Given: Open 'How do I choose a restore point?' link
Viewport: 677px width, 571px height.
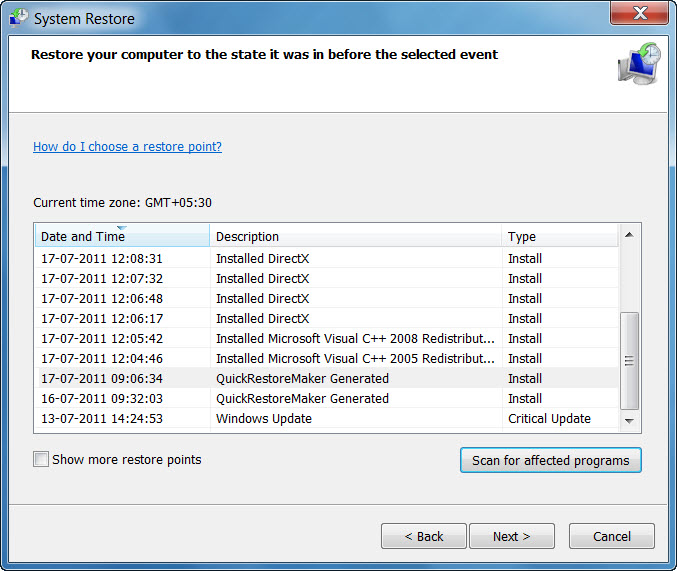Looking at the screenshot, I should pos(127,147).
